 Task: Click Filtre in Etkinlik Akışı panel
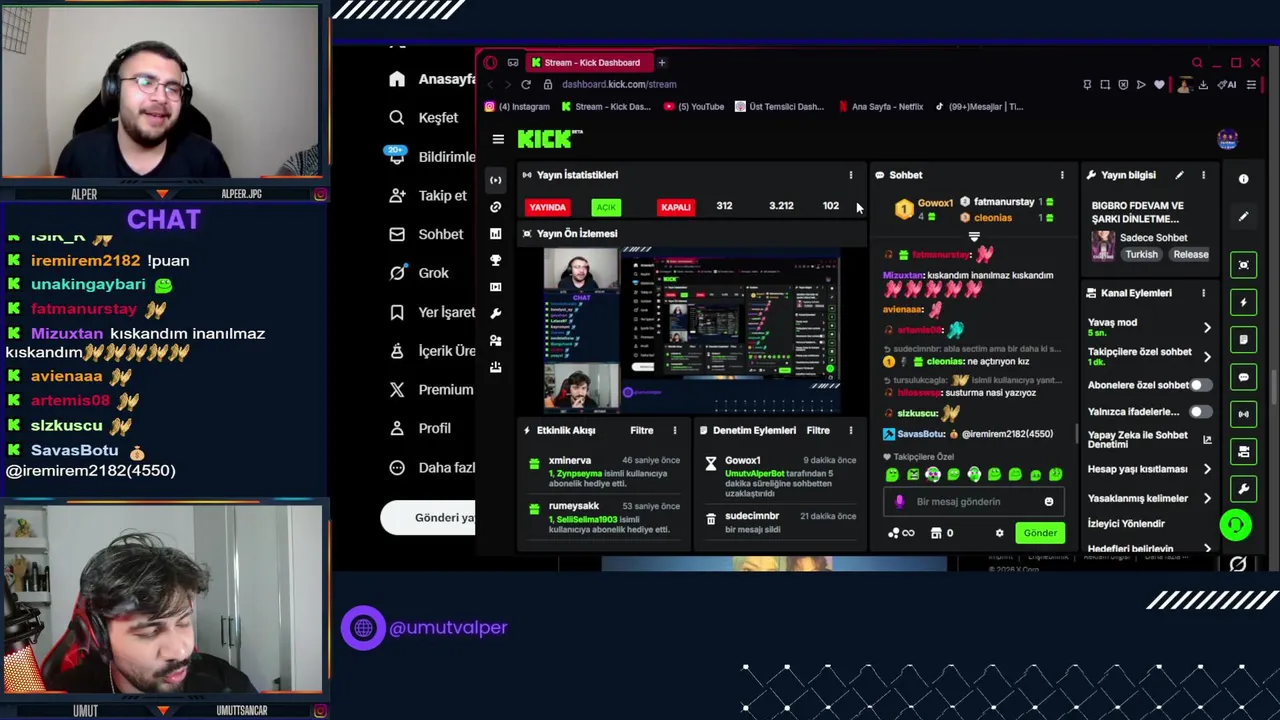642,431
